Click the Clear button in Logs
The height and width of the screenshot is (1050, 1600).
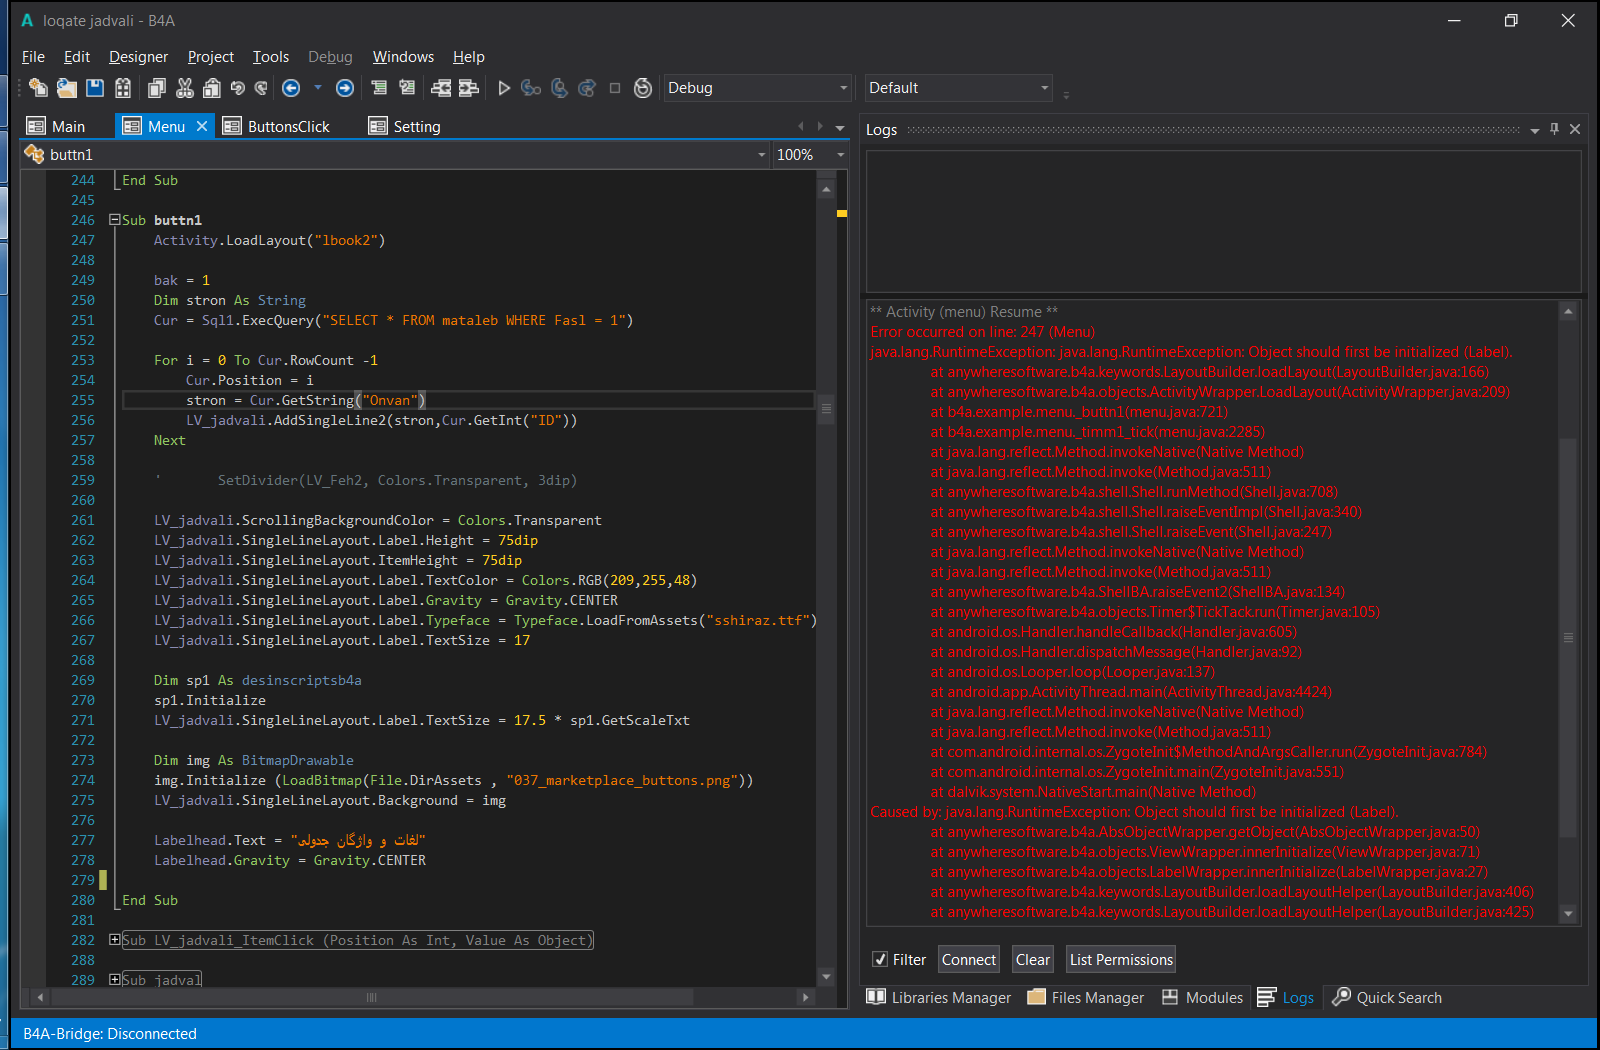coord(1032,959)
